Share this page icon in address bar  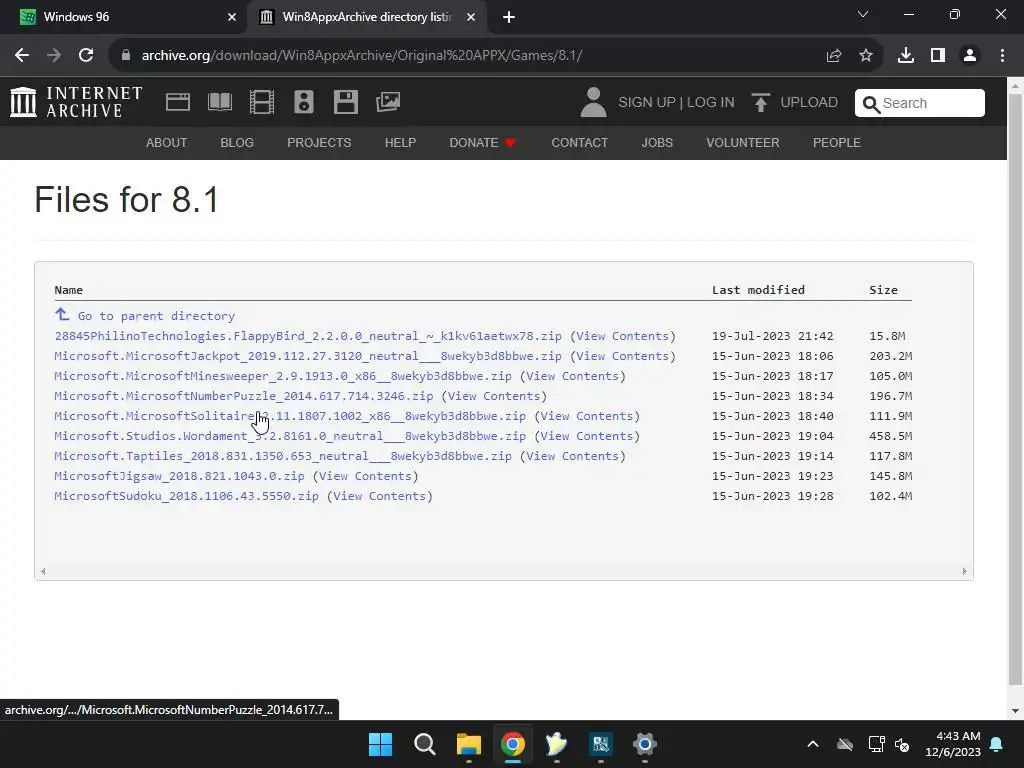834,56
